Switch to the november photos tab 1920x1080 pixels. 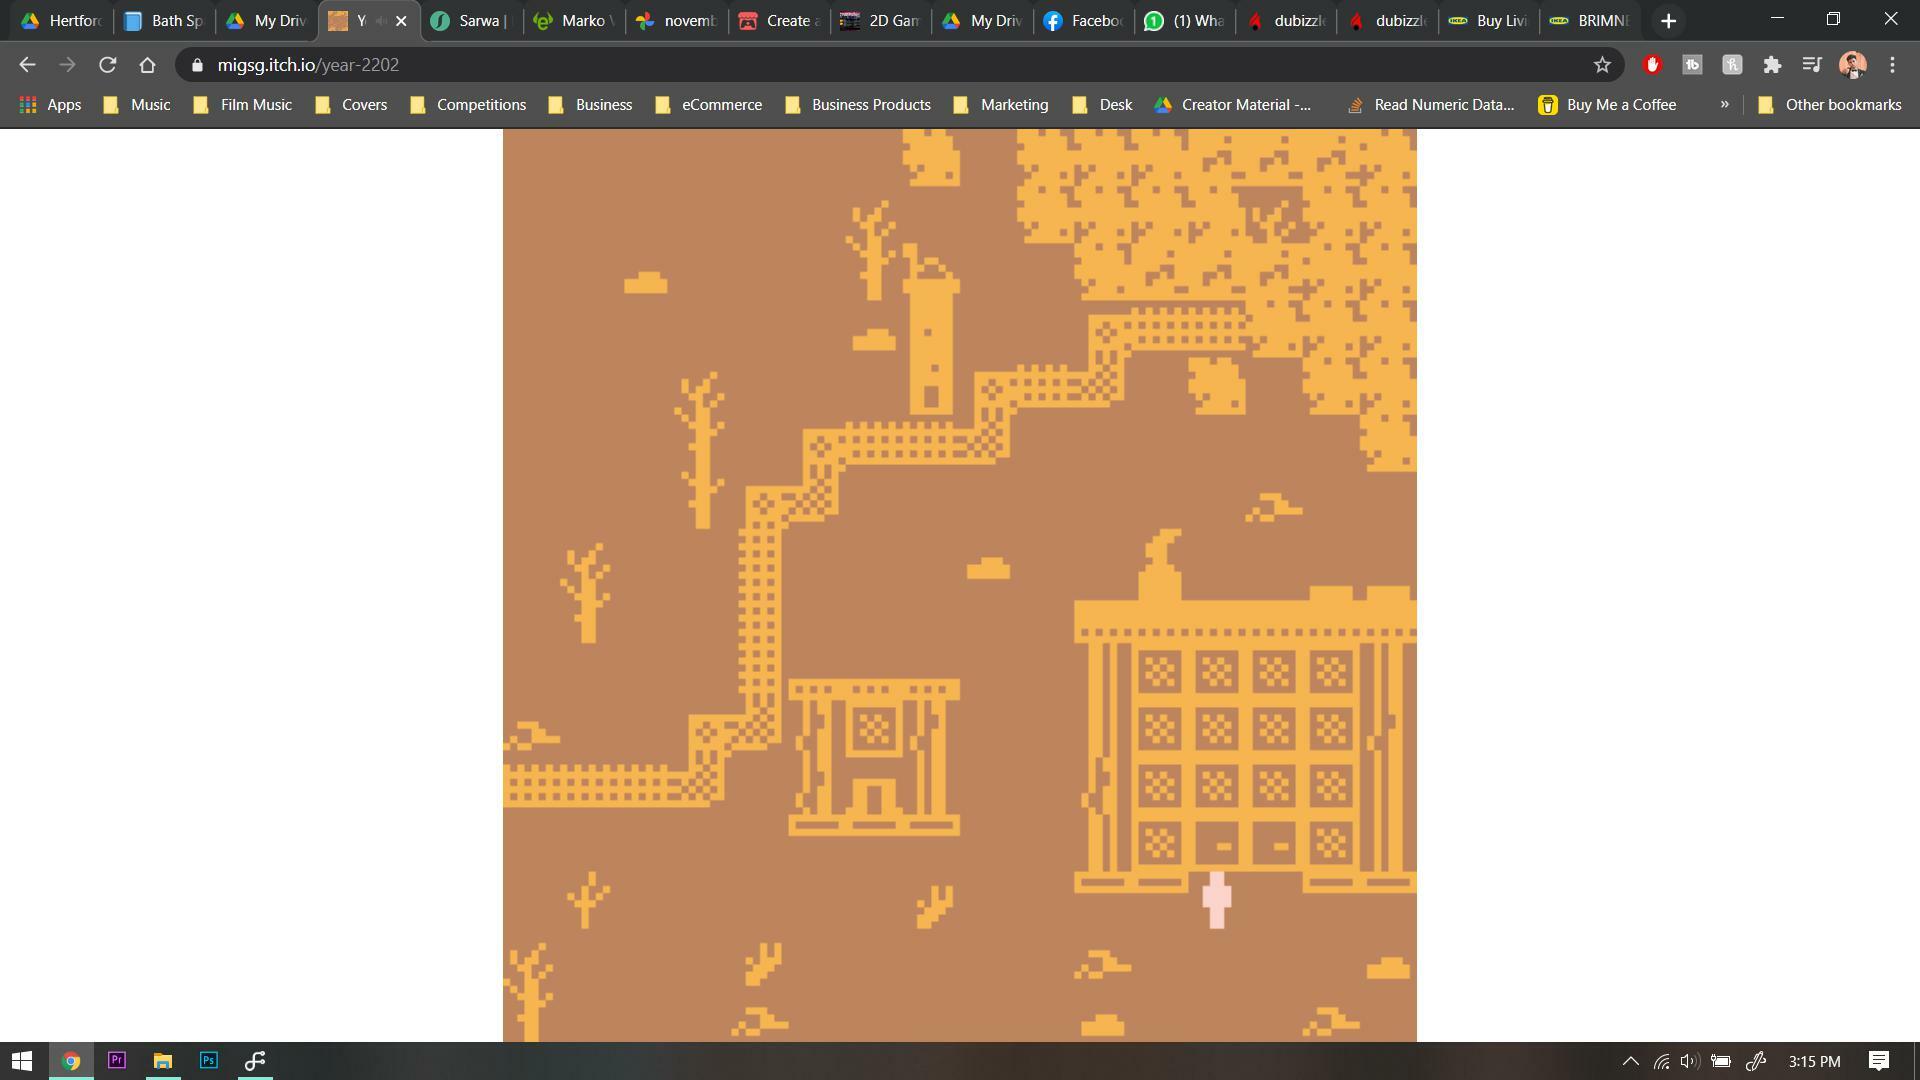[677, 21]
